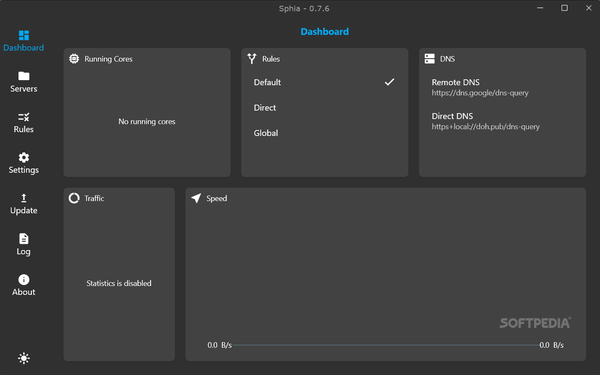600x375 pixels.
Task: Switch to the Servers label in sidebar
Action: pyautogui.click(x=24, y=89)
